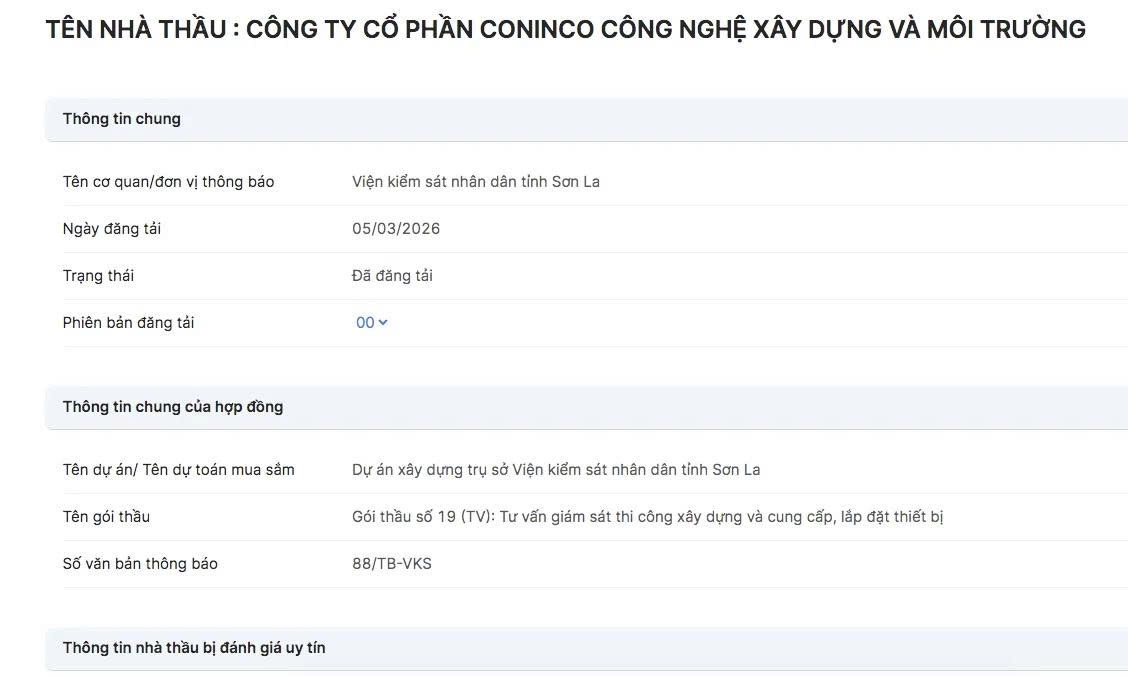1128x676 pixels.
Task: Expand Thông tin nhà thầu bị đánh giá uy tín
Action: (586, 648)
